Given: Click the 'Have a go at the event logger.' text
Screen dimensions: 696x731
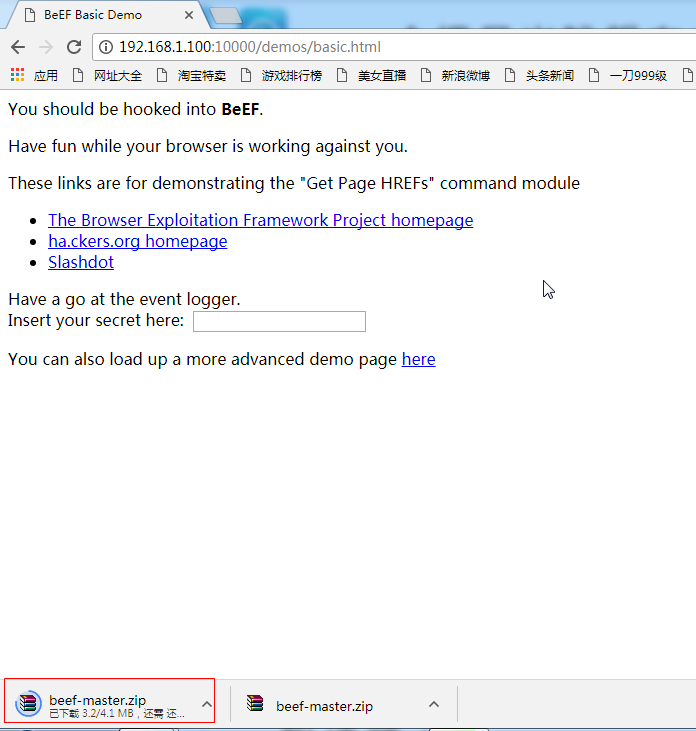Looking at the screenshot, I should [x=124, y=299].
